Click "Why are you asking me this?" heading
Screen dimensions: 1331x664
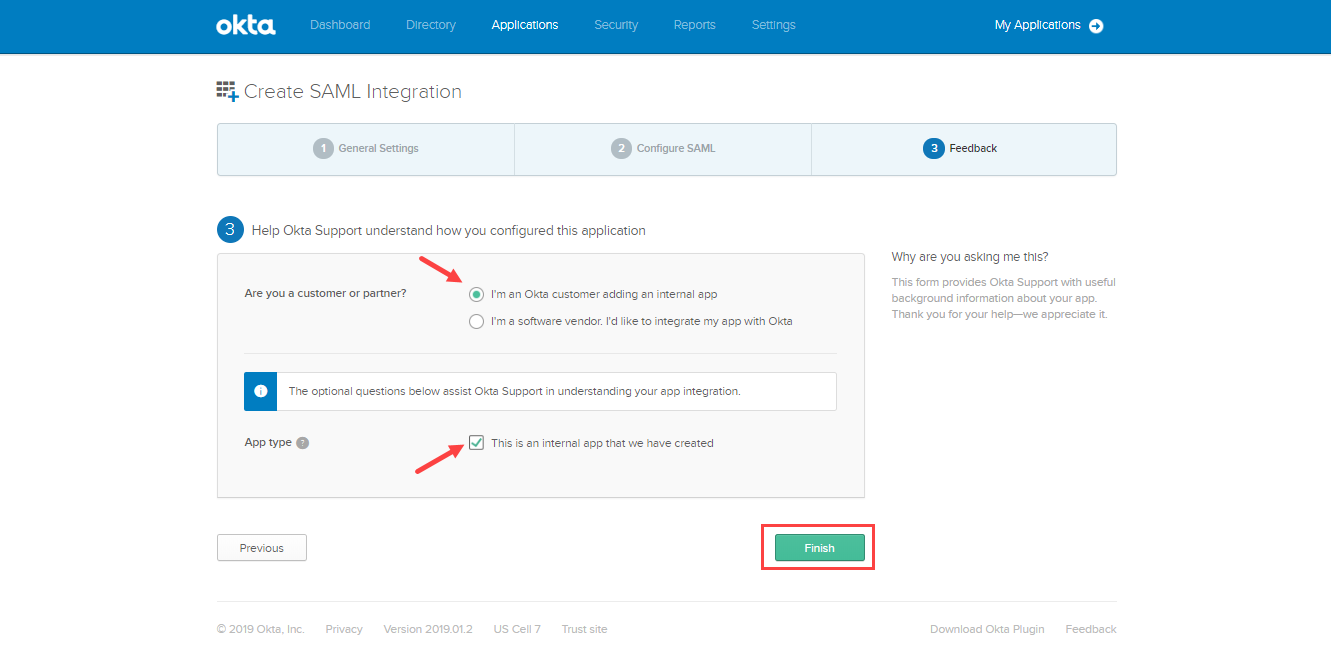(x=970, y=257)
